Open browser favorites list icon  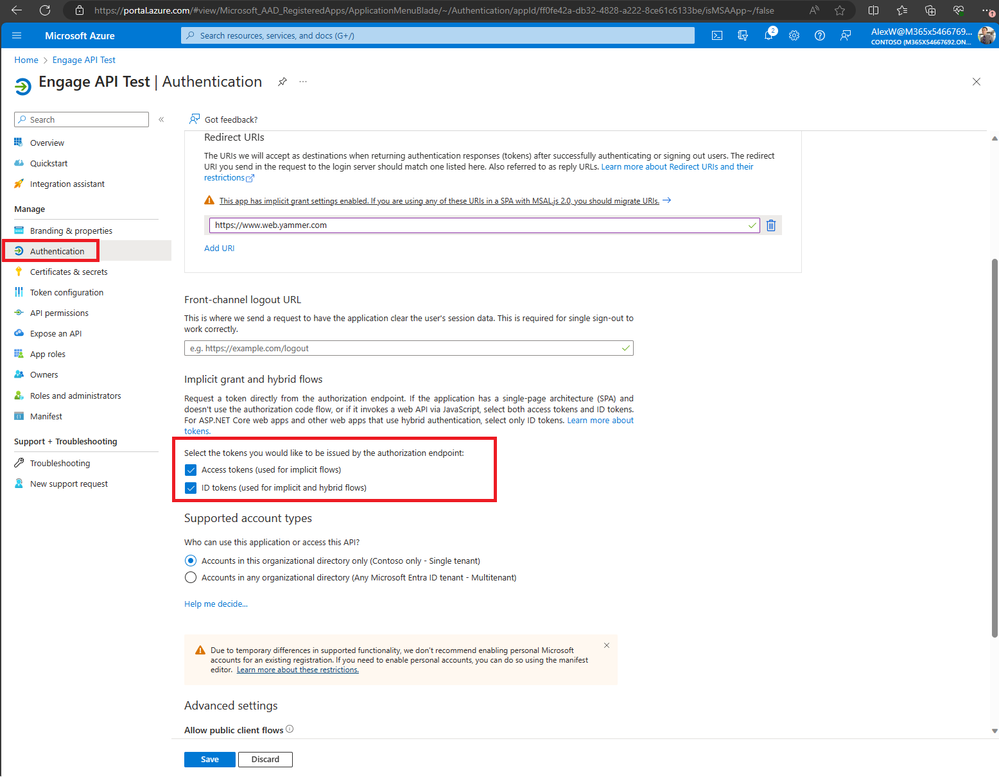click(902, 10)
